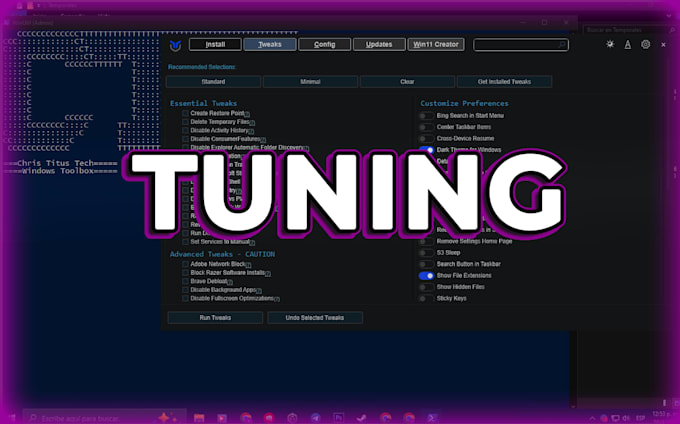Click the WinUtil logo icon
The image size is (680, 424).
tap(175, 45)
